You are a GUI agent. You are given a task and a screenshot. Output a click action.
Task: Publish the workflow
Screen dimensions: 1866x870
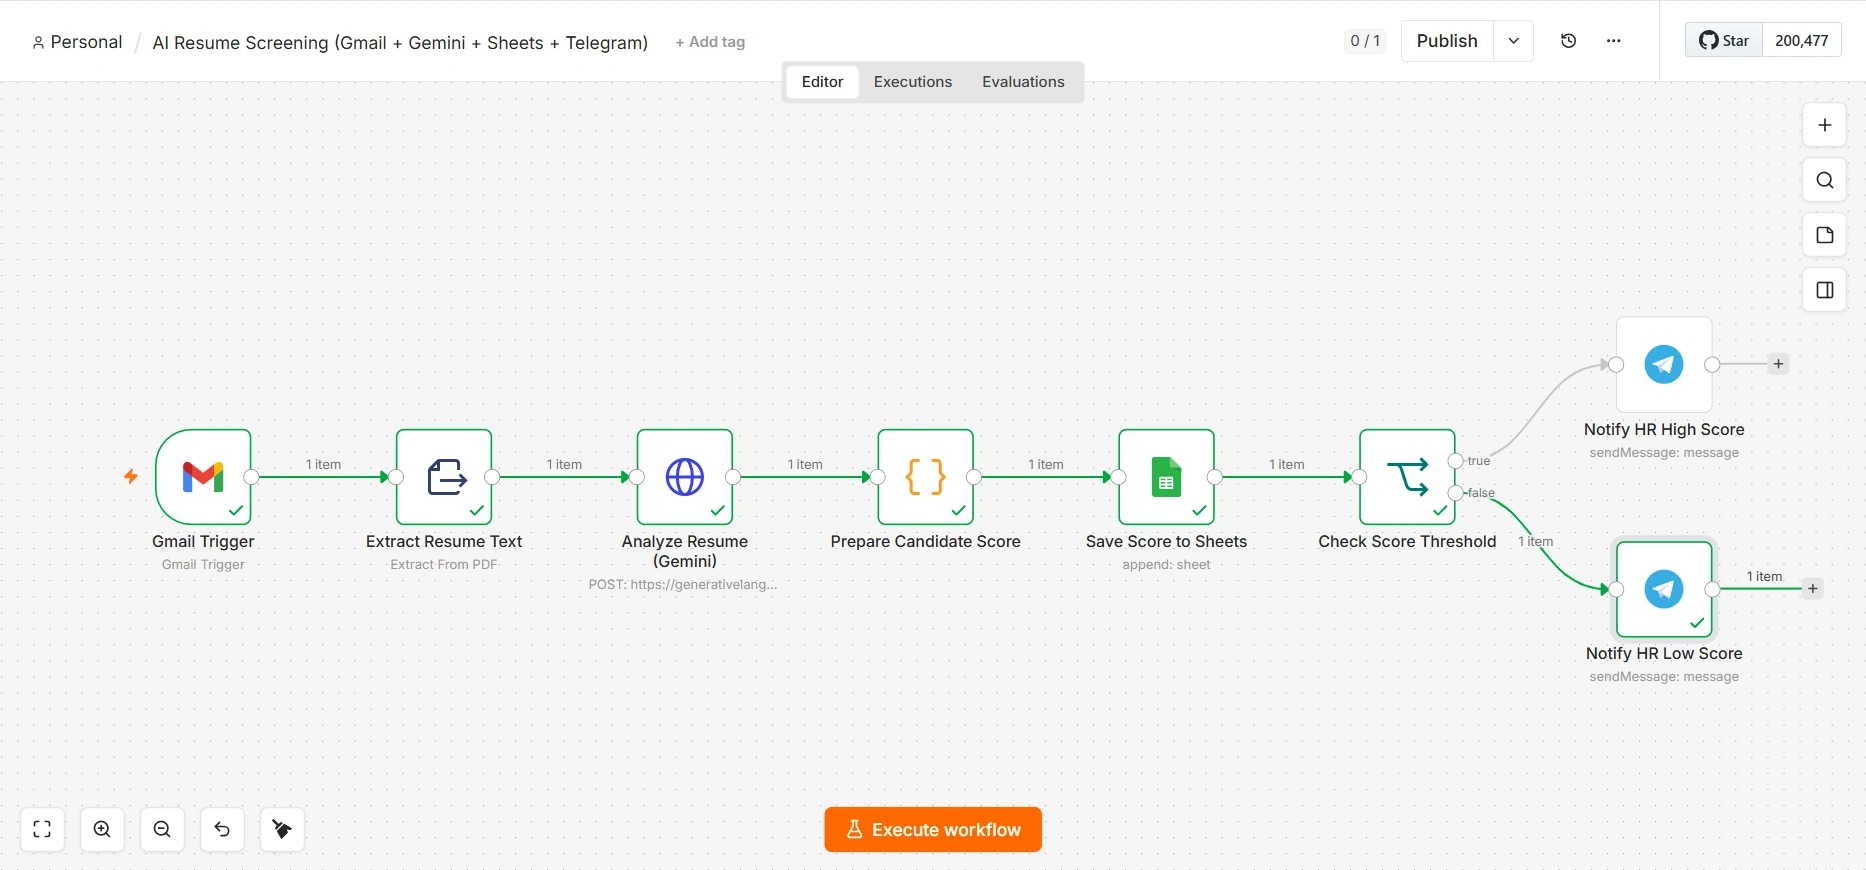coord(1447,41)
